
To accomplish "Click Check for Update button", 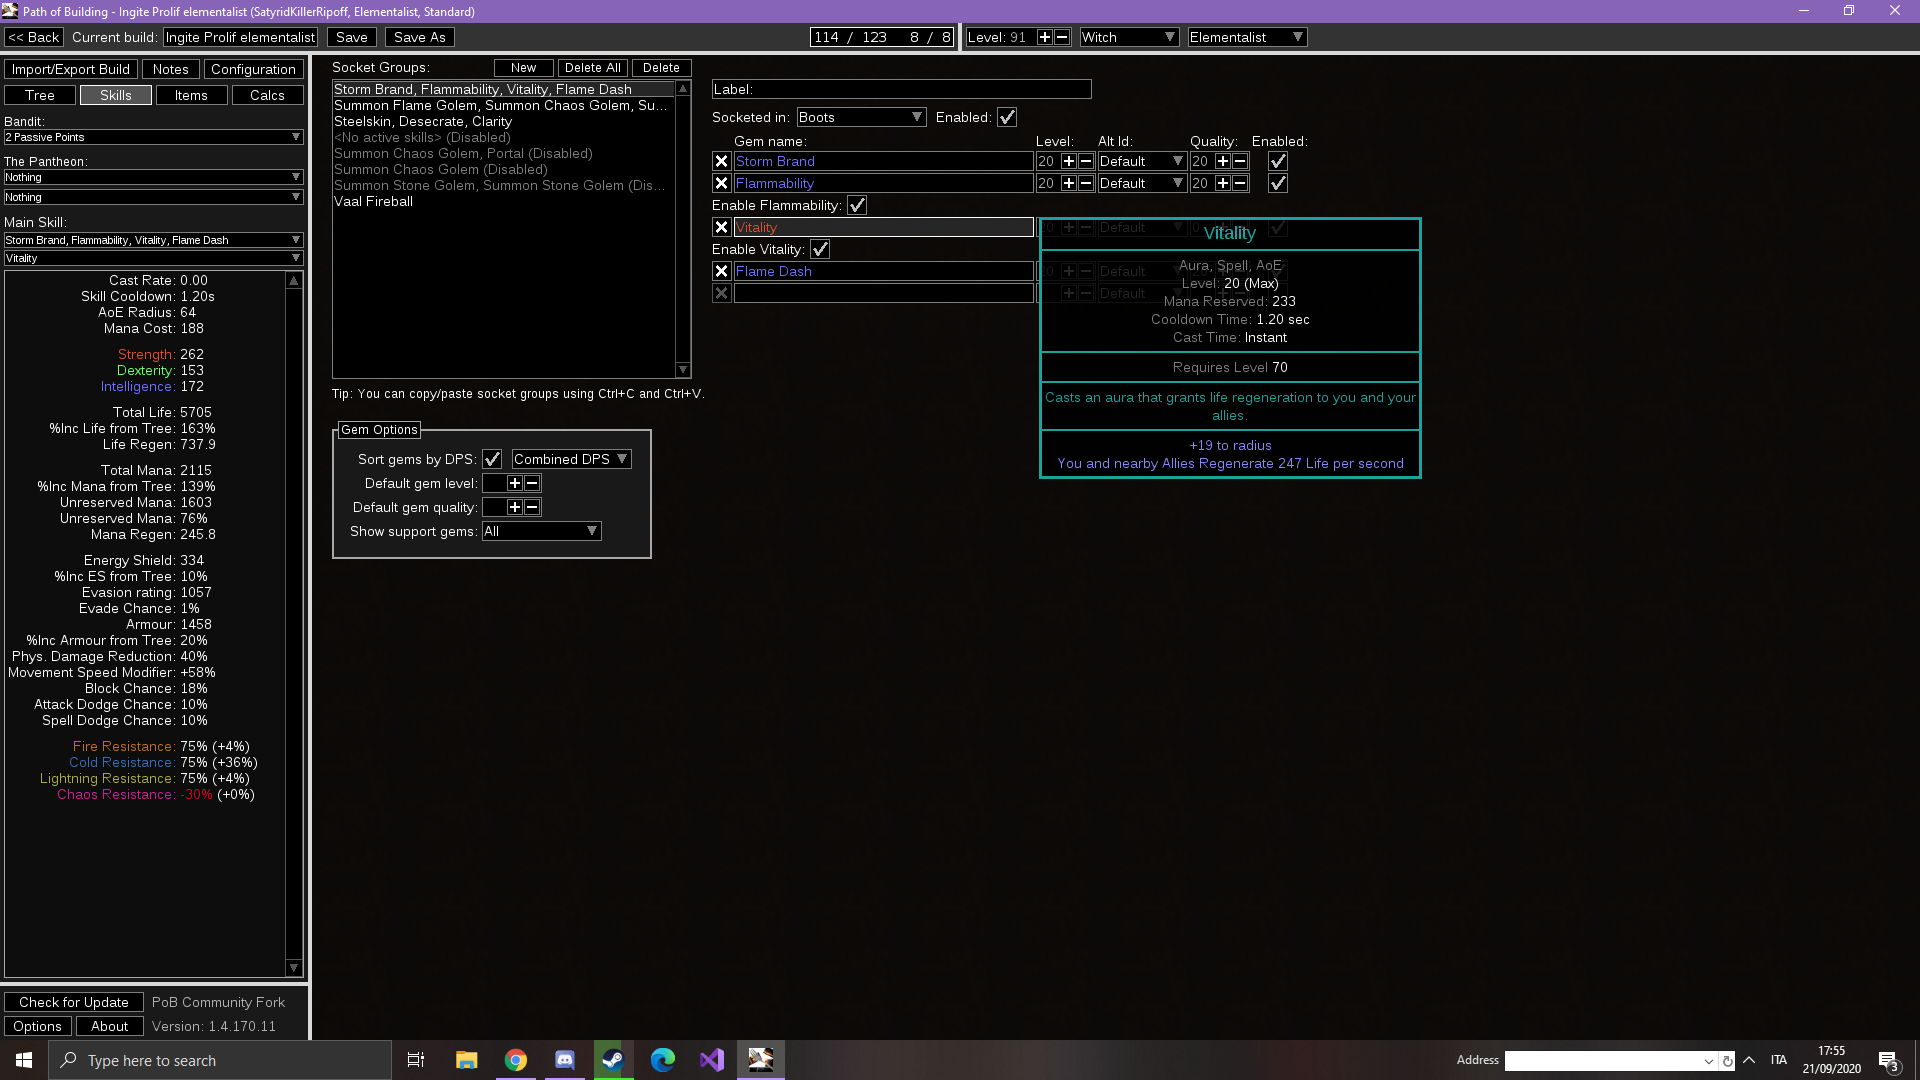I will tap(74, 1002).
